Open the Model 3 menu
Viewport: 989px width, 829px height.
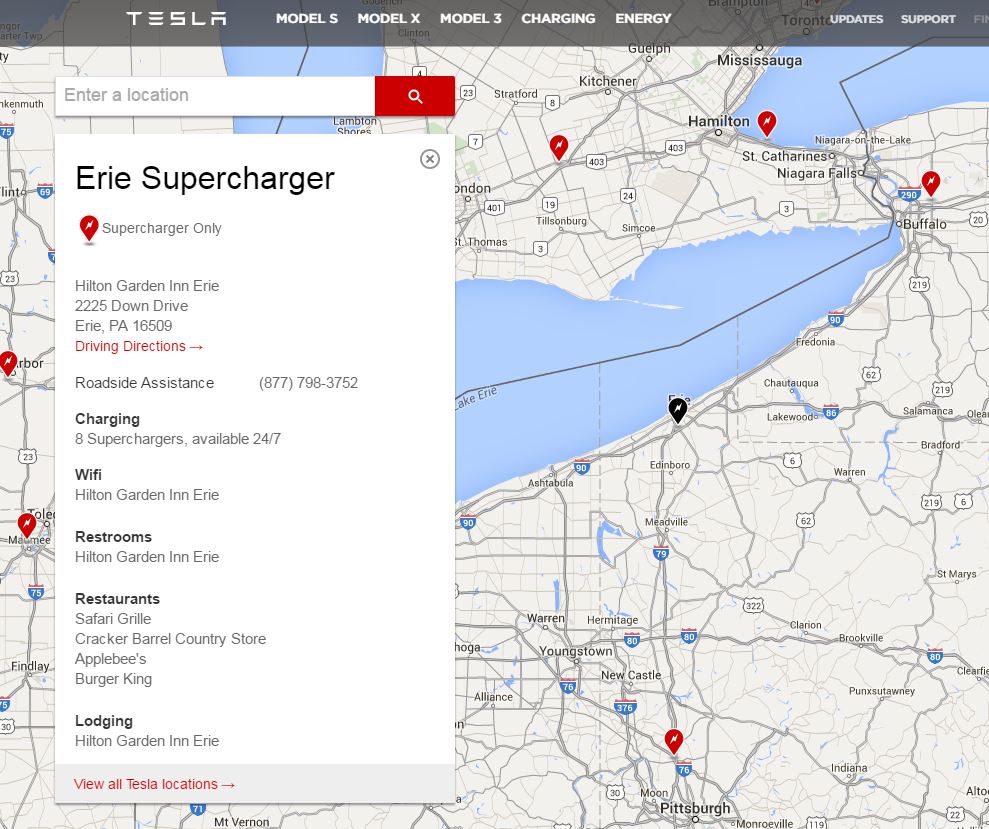[x=471, y=18]
